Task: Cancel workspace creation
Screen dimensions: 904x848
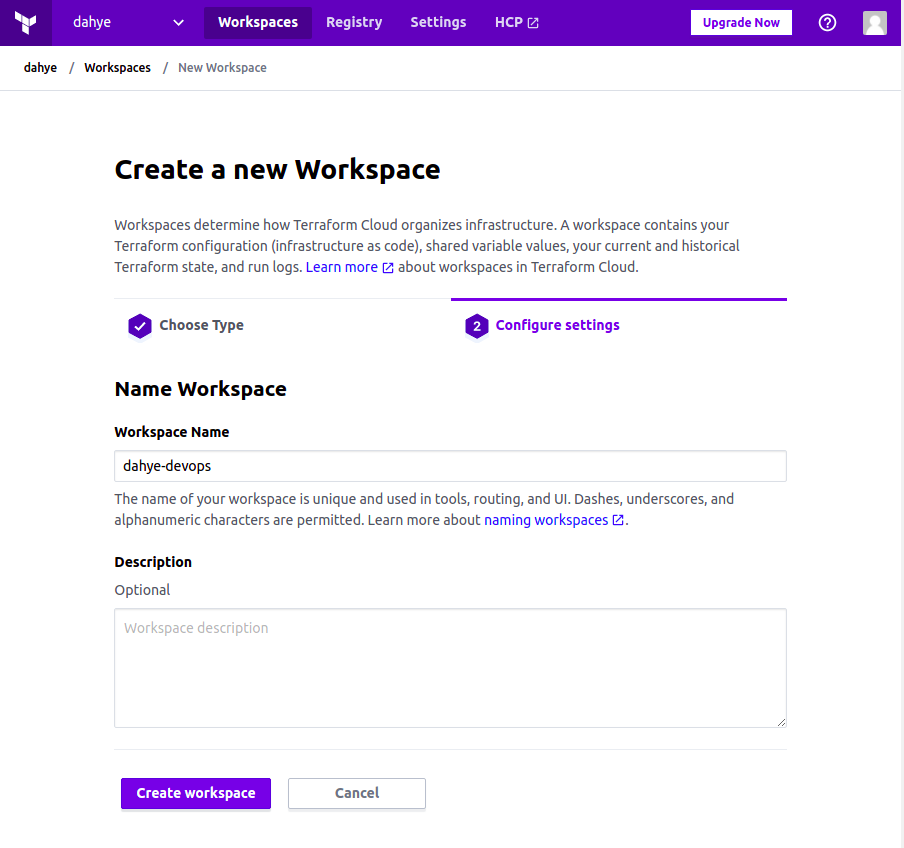Action: 357,793
